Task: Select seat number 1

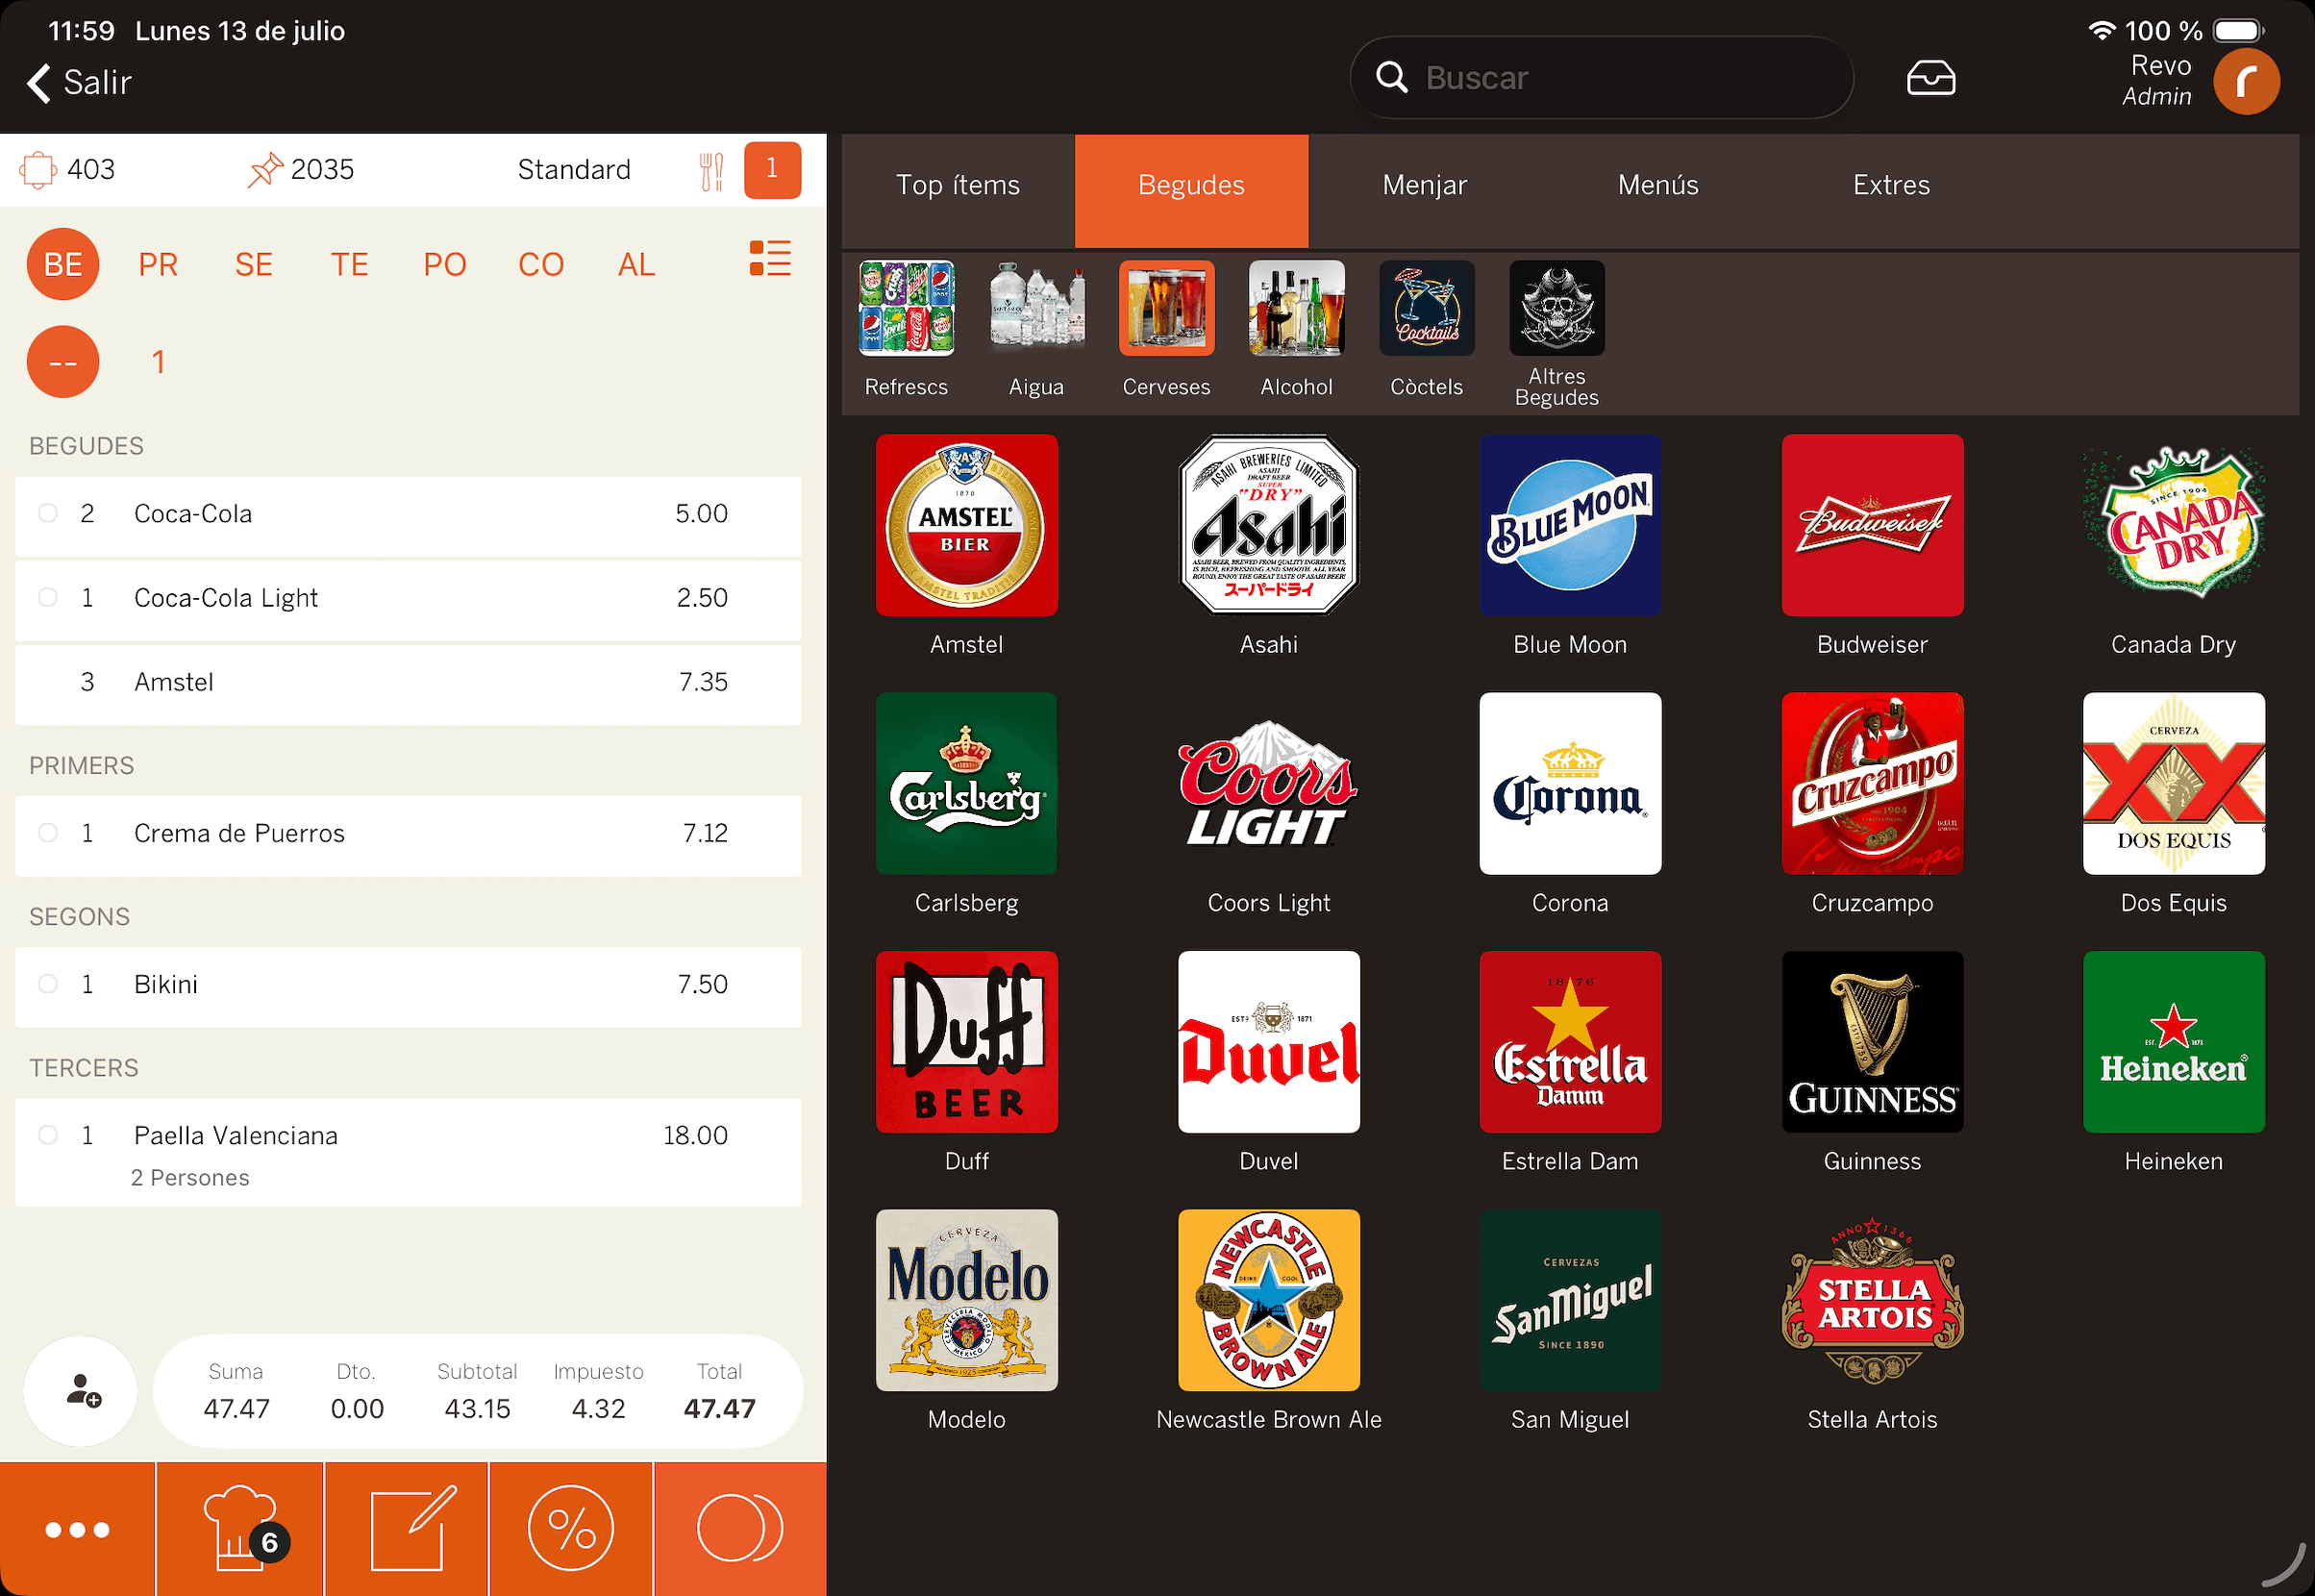Action: (158, 362)
